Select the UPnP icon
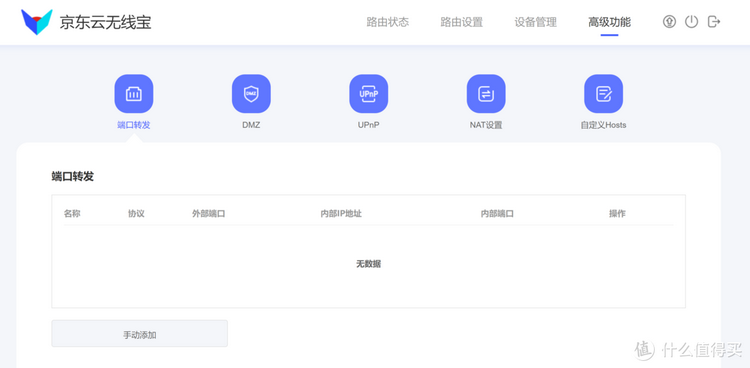The image size is (750, 368). pos(368,94)
